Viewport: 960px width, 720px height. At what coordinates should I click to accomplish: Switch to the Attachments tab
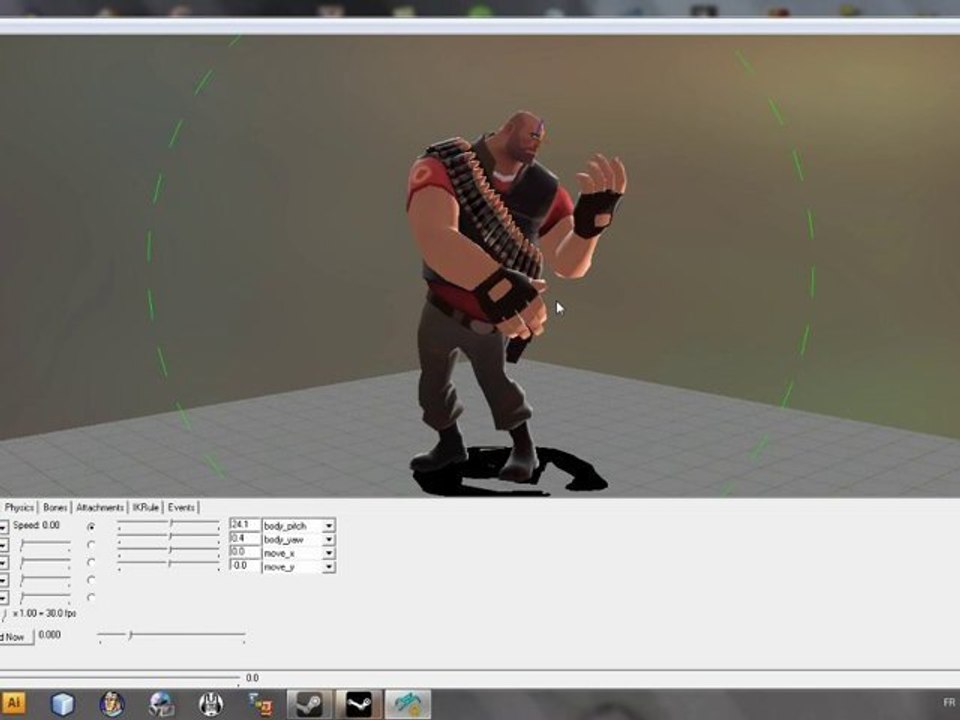100,508
